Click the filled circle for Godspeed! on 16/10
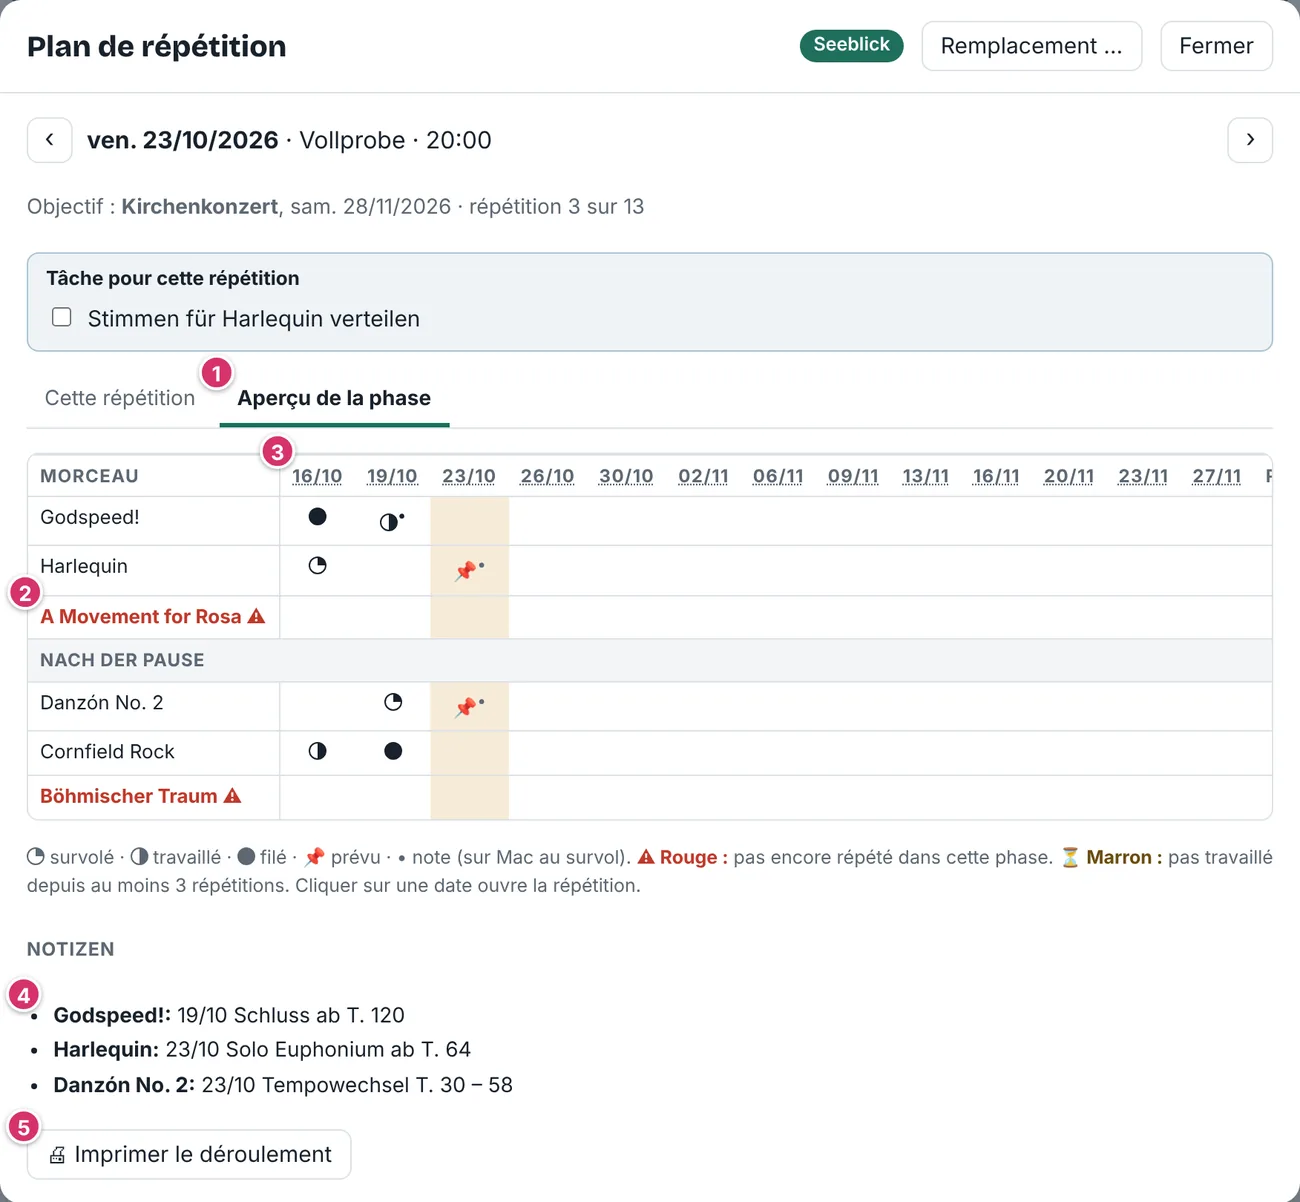Image resolution: width=1300 pixels, height=1202 pixels. pyautogui.click(x=317, y=517)
